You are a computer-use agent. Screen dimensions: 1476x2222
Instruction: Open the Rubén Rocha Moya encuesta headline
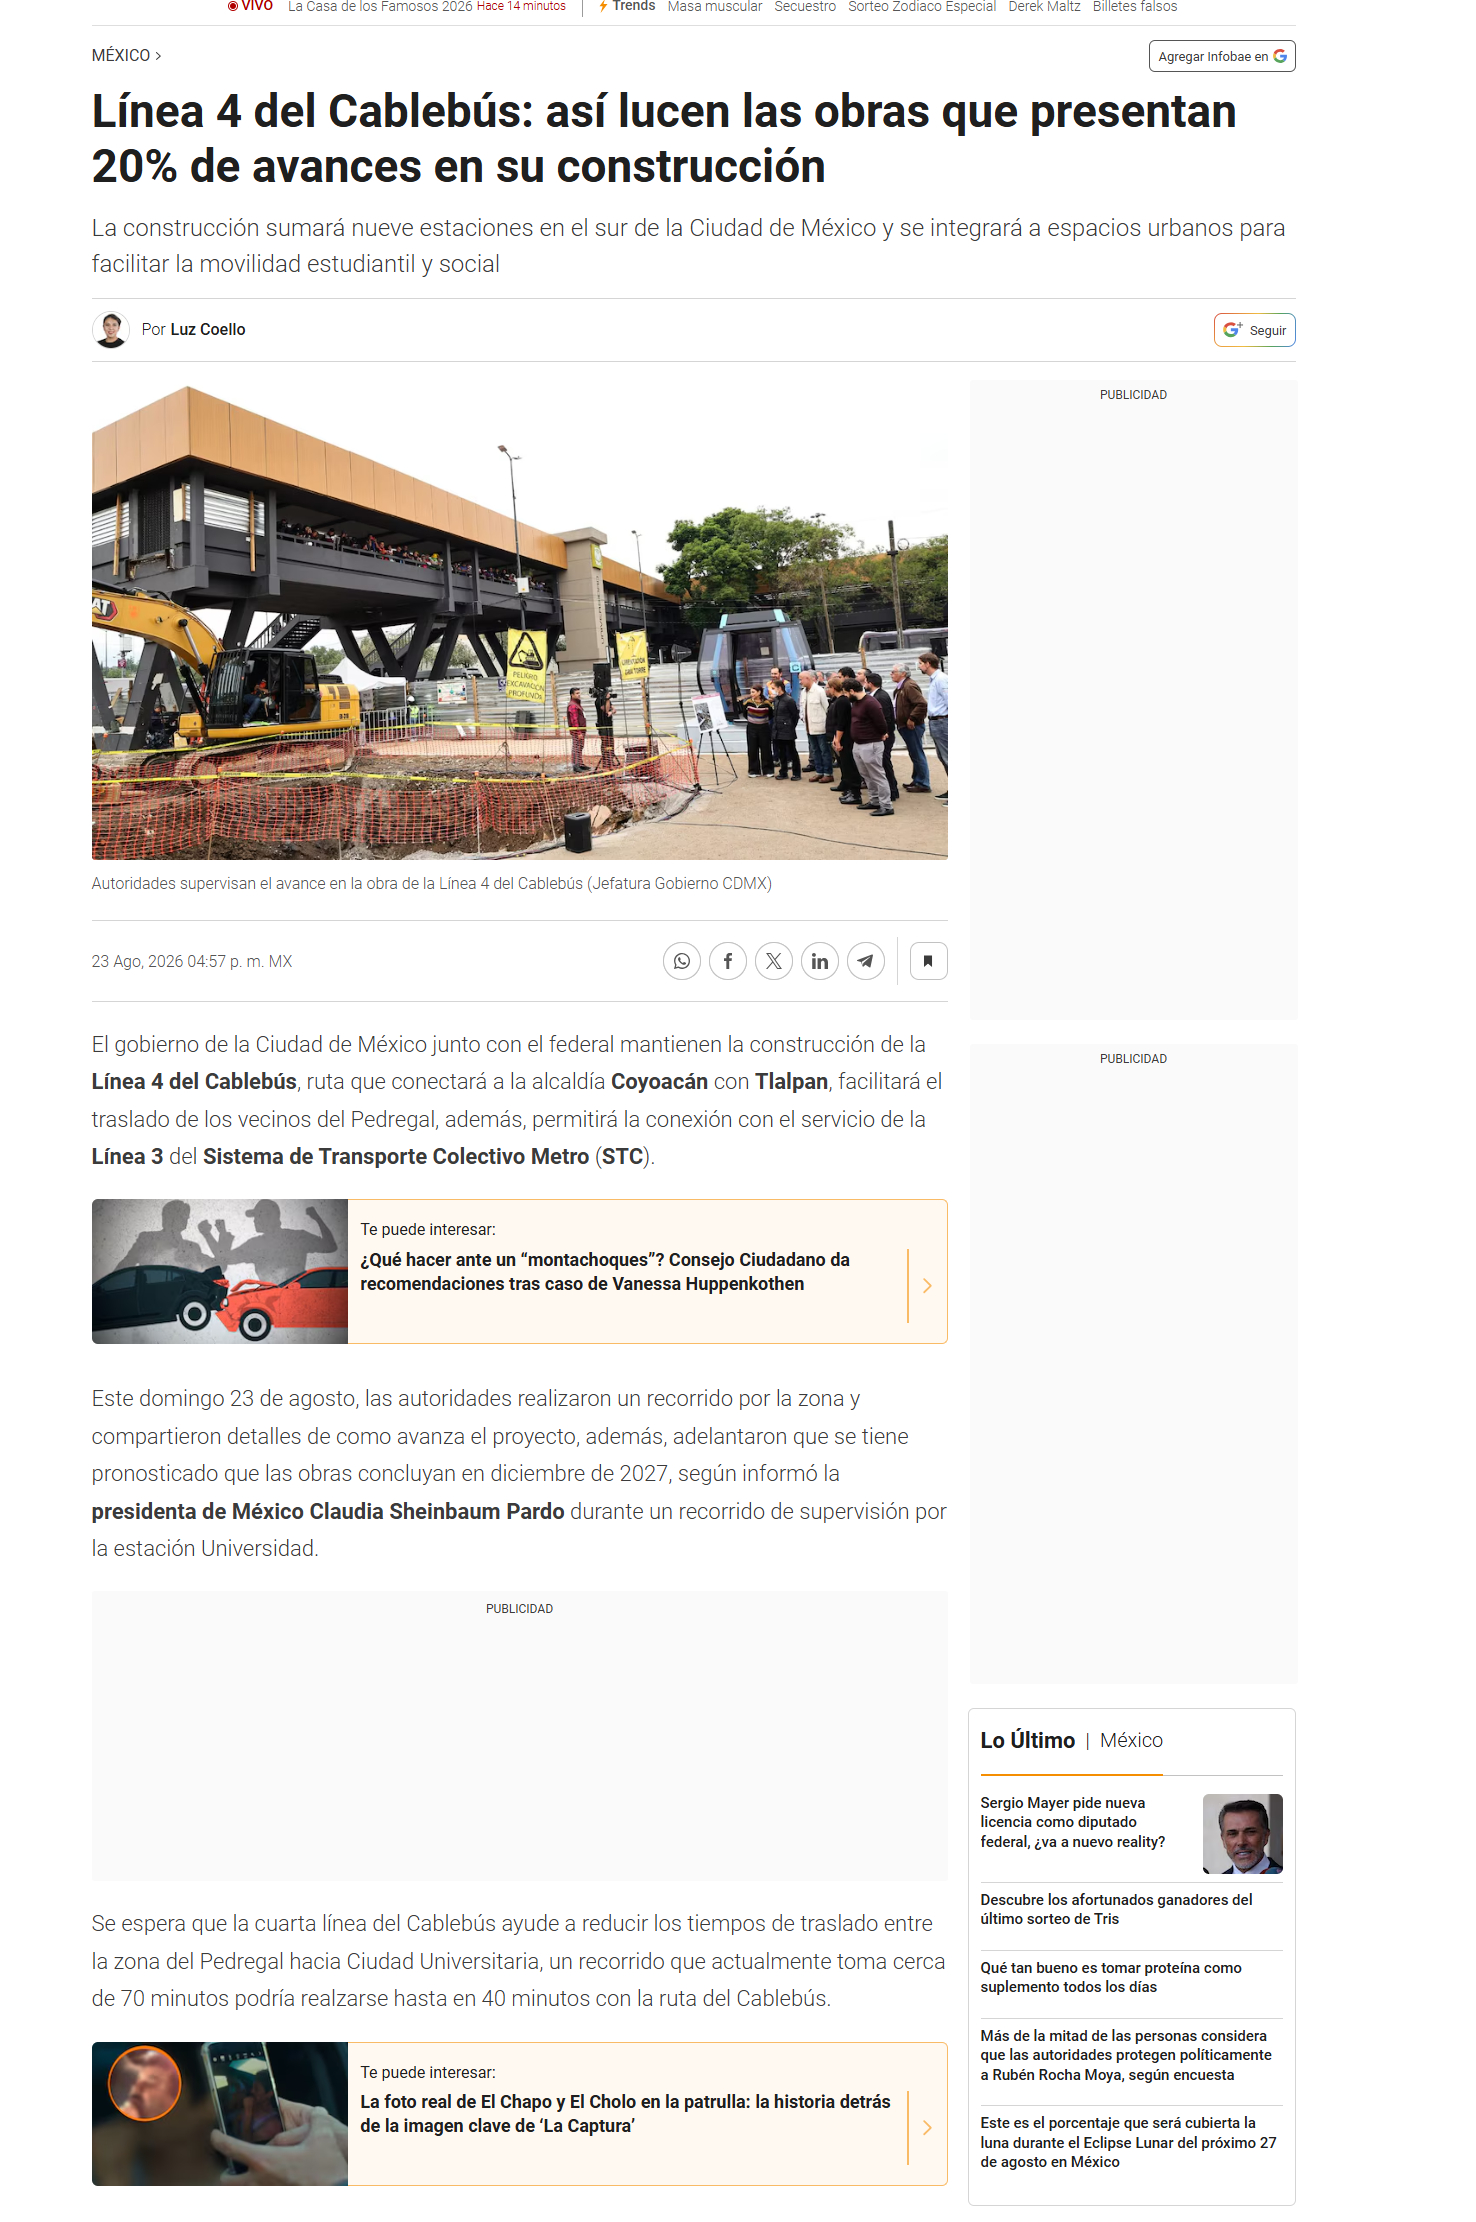pos(1126,2055)
